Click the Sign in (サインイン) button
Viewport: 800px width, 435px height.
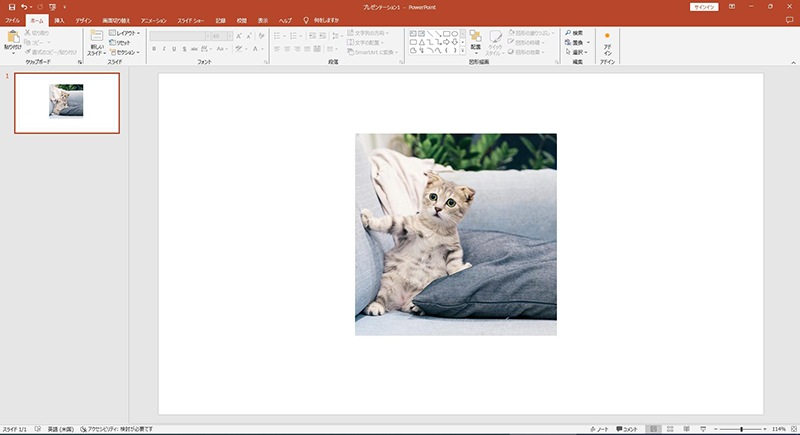pos(703,7)
